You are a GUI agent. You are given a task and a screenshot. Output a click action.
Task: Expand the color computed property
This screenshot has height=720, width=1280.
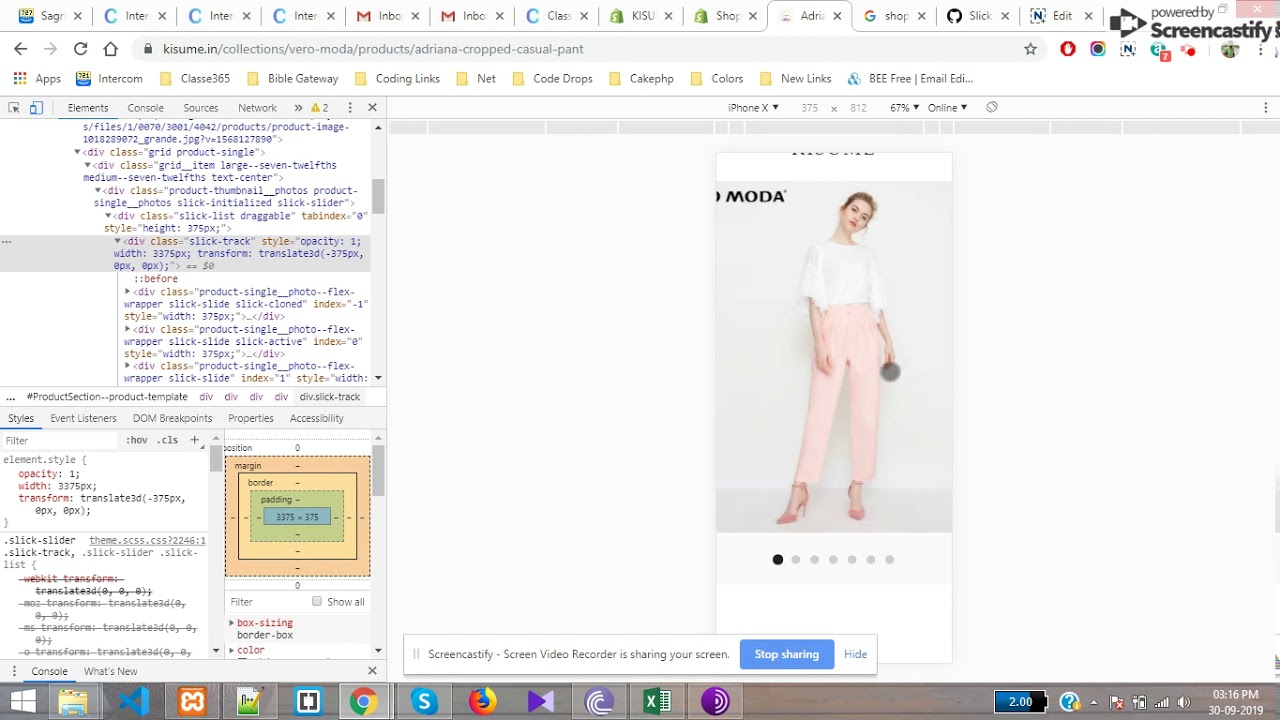232,650
